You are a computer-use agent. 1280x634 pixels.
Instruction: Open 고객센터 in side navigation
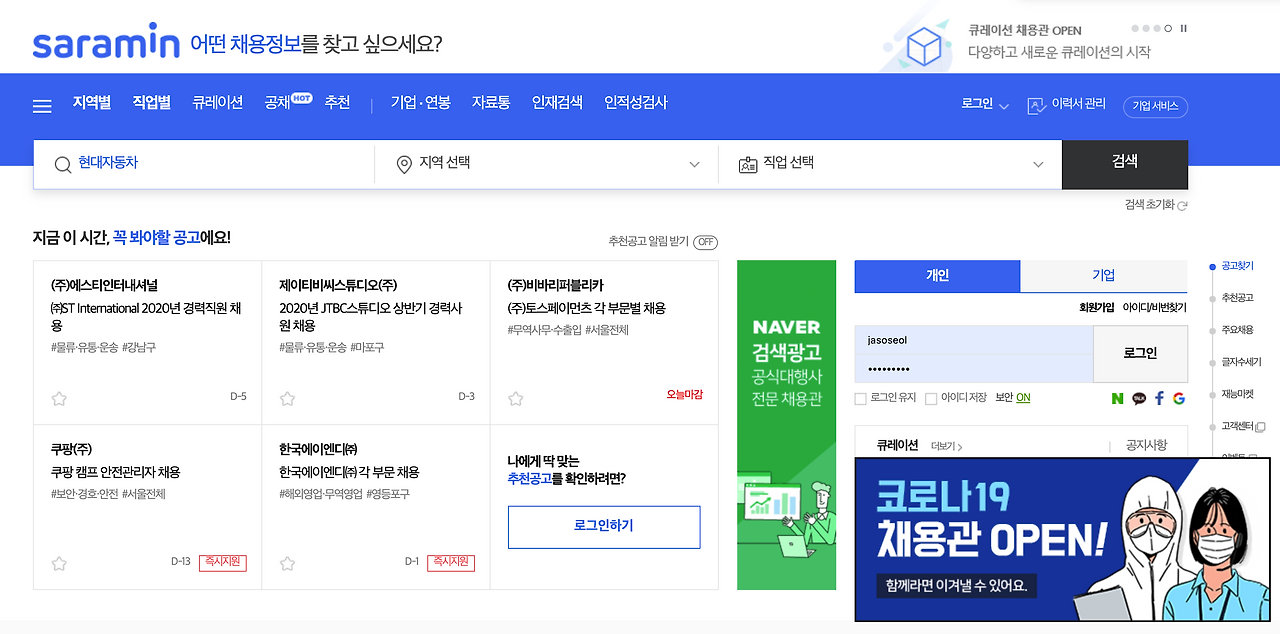[1242, 426]
